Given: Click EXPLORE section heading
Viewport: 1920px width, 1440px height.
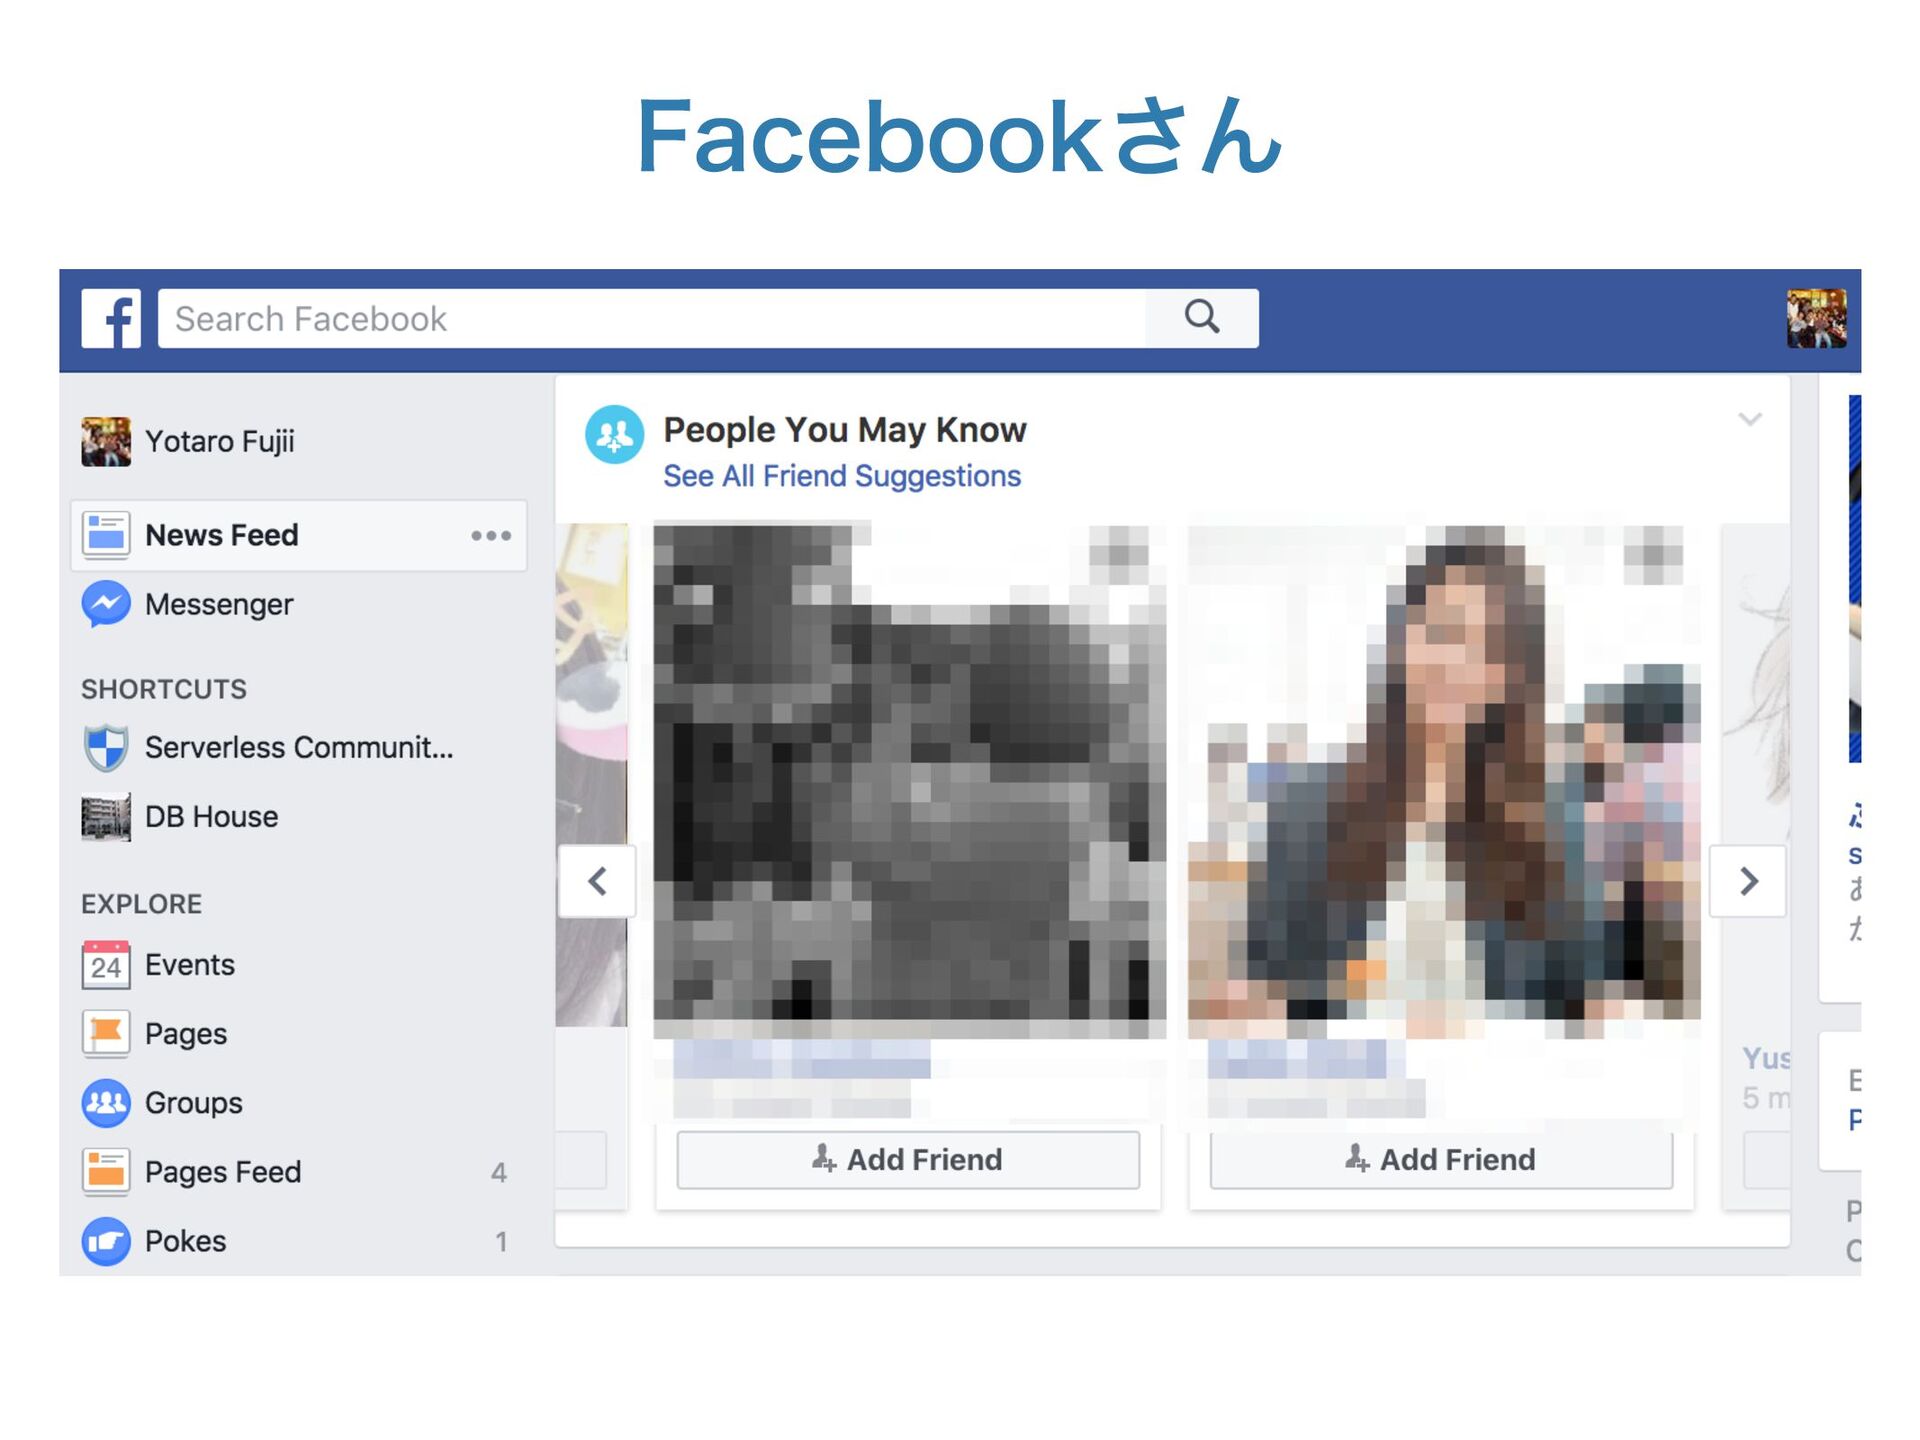Looking at the screenshot, I should point(142,904).
